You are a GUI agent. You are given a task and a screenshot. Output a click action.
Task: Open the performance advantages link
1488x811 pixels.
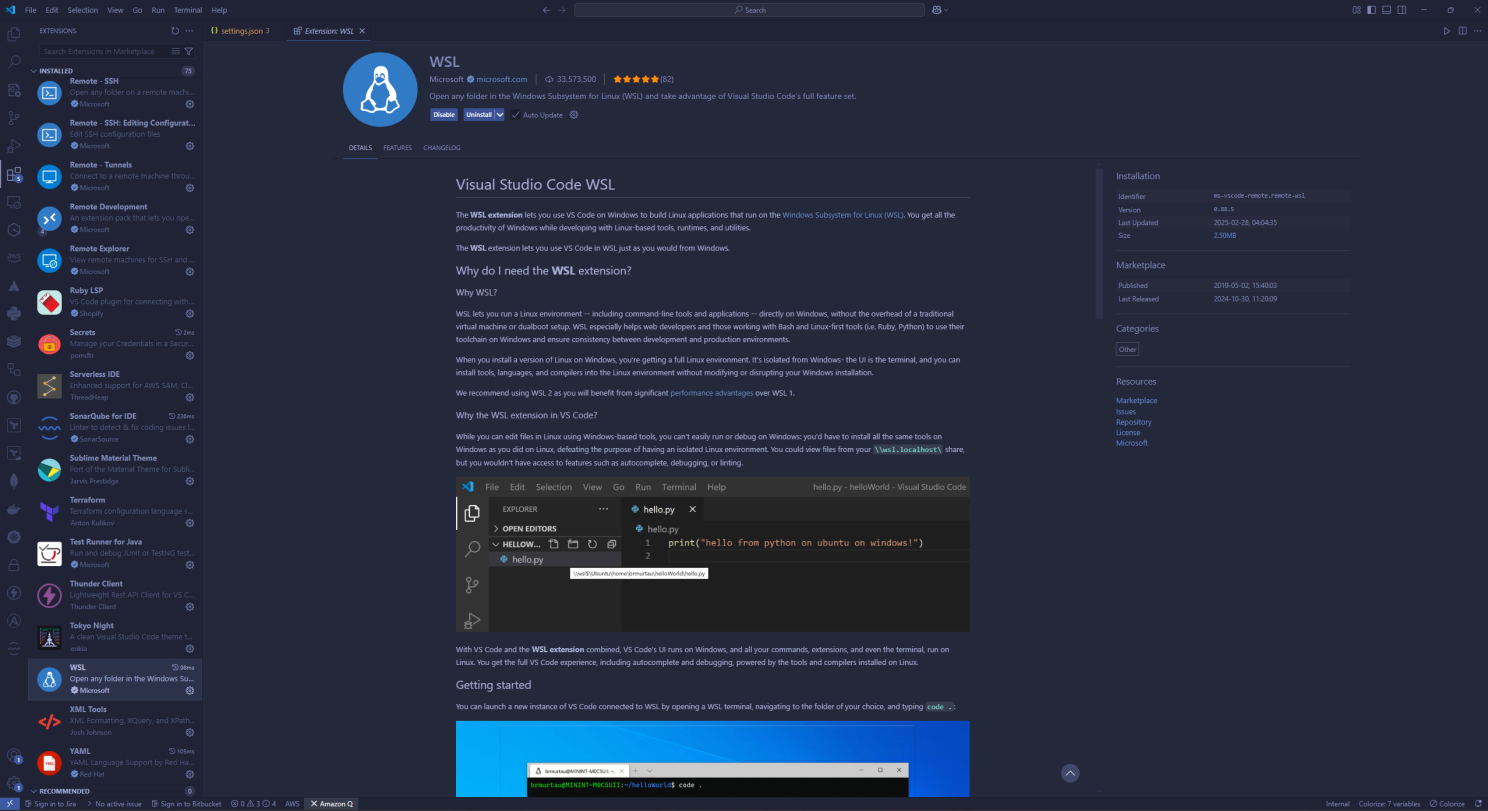click(711, 393)
